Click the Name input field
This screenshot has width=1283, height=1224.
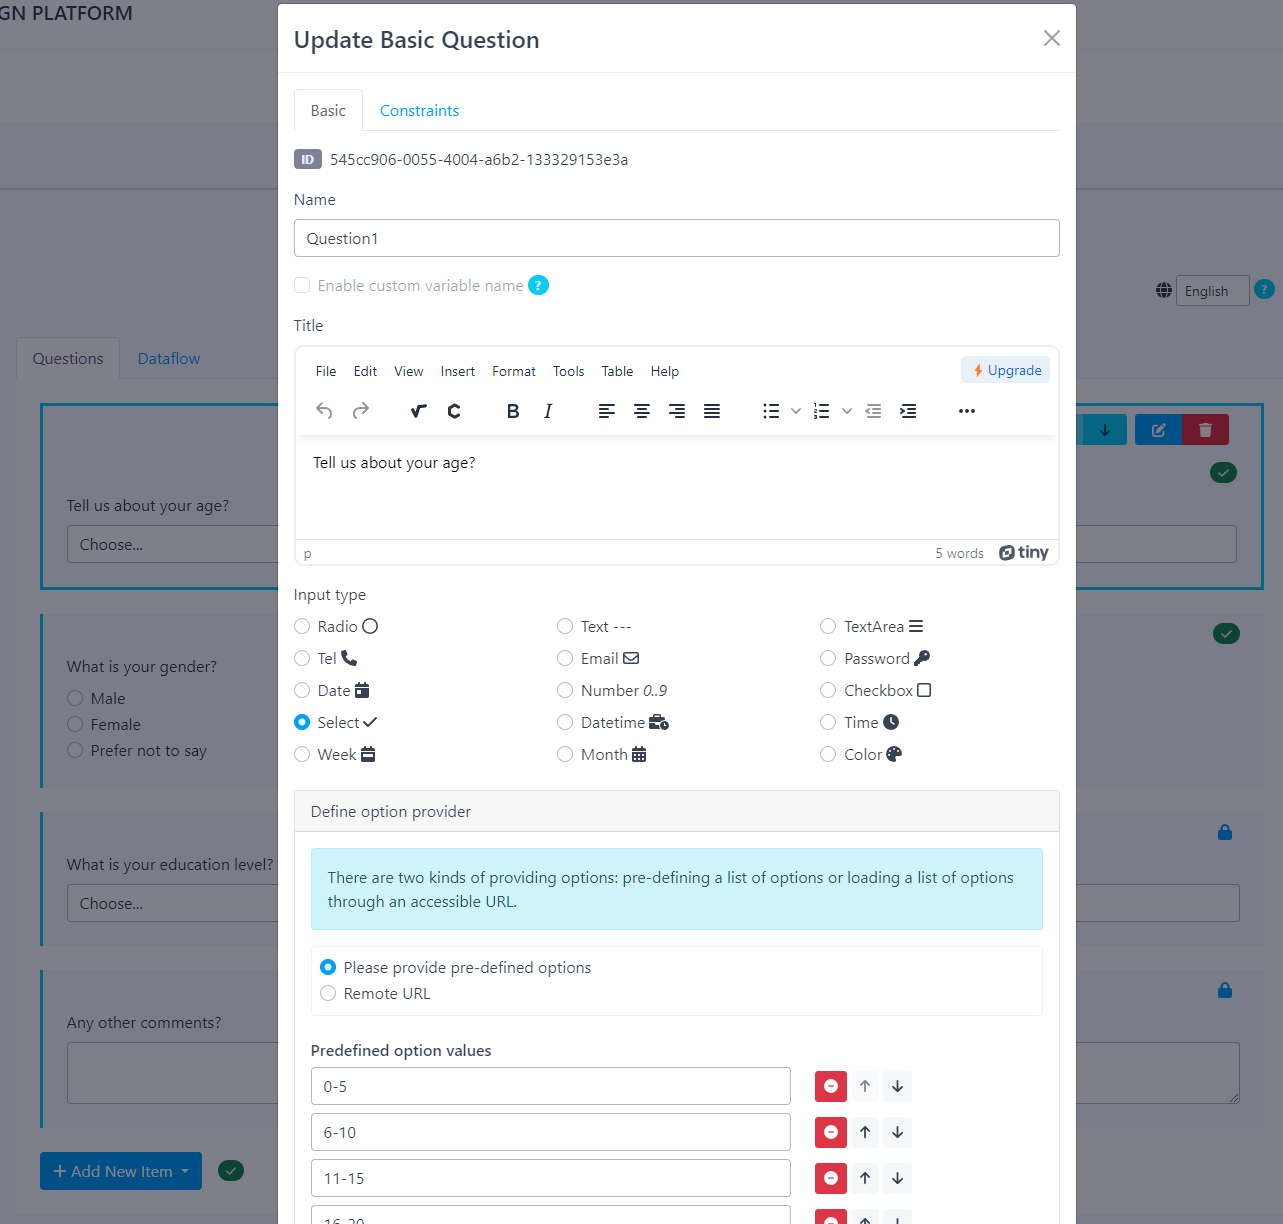coord(676,238)
